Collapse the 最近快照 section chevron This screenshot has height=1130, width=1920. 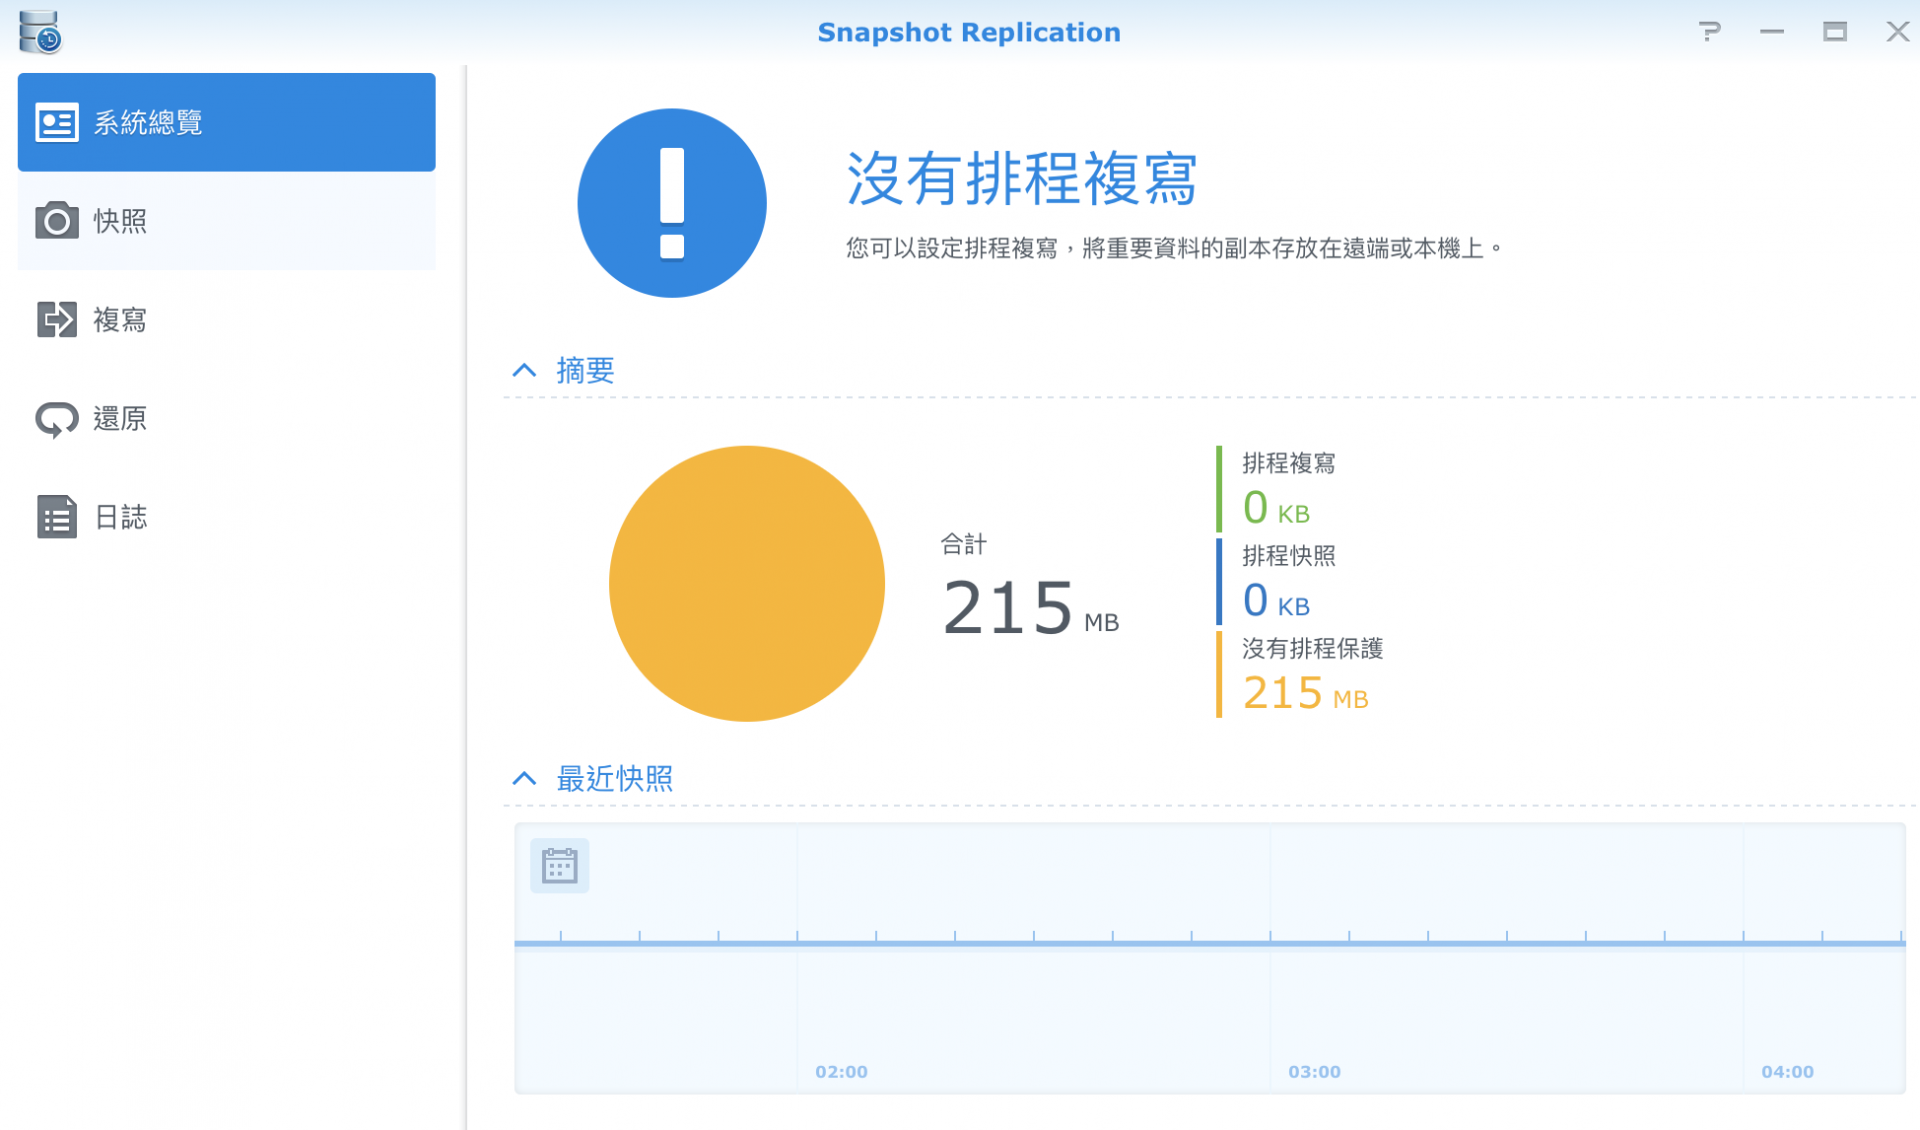tap(524, 778)
